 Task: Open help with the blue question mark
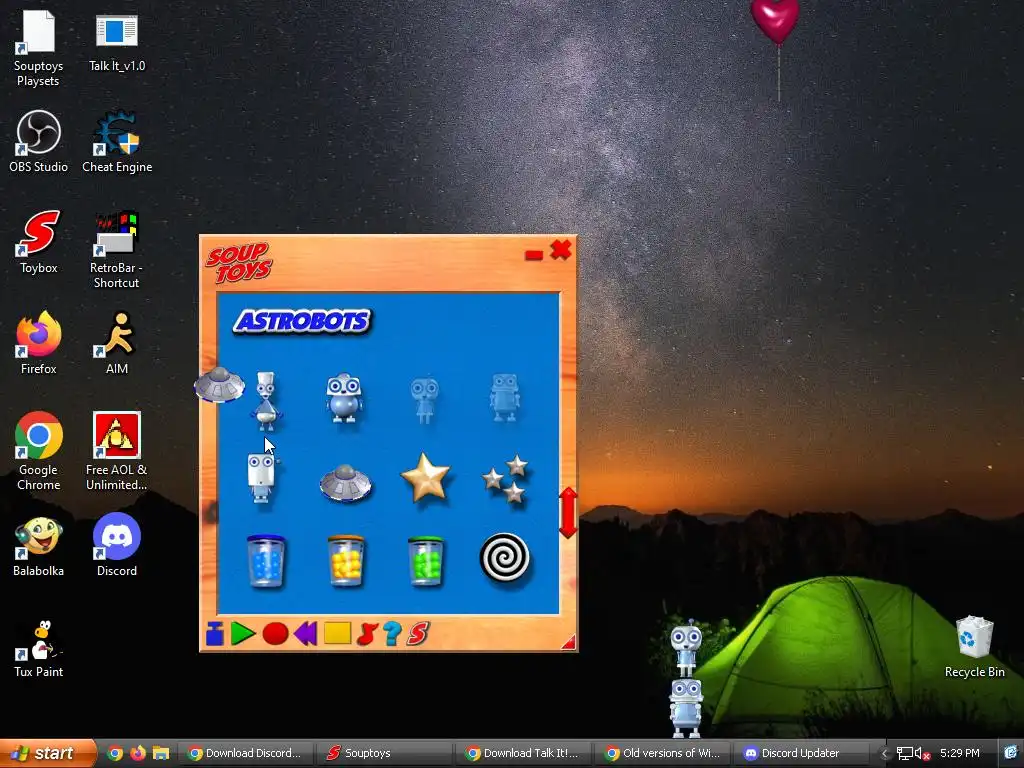point(392,633)
